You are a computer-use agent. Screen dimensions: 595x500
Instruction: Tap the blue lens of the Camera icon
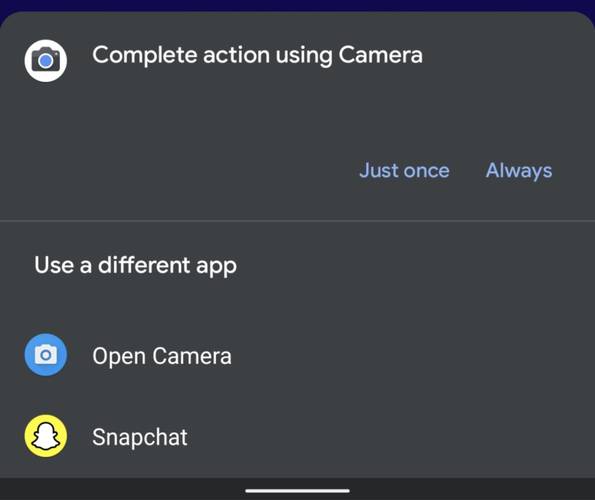pos(46,61)
